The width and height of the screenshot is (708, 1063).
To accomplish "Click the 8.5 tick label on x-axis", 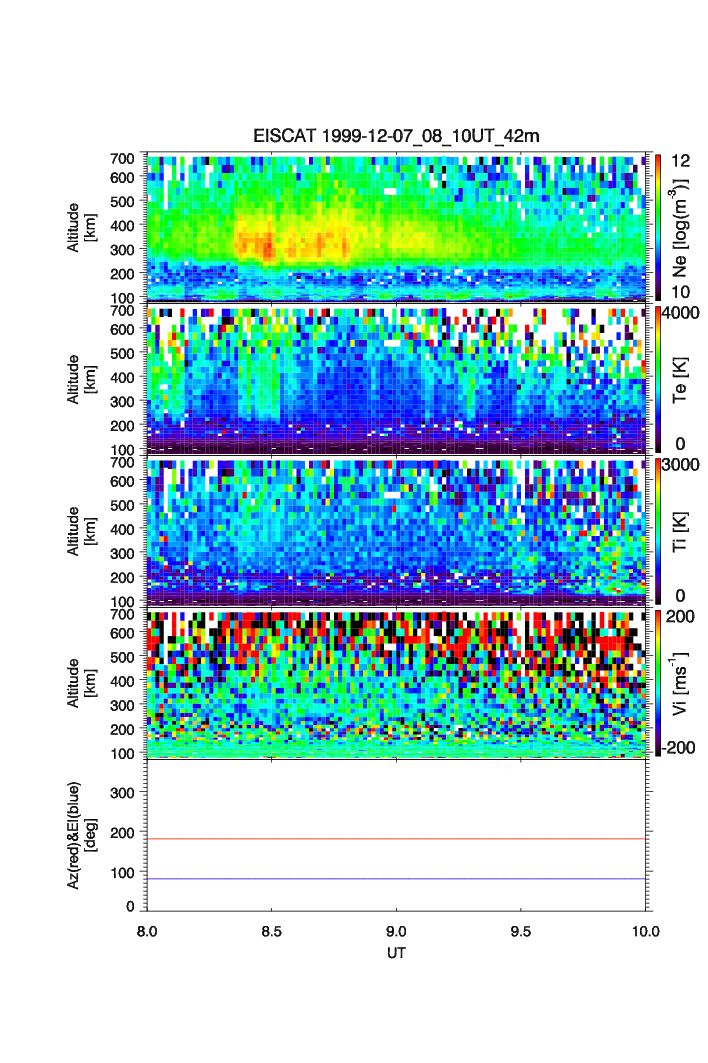I will (272, 930).
